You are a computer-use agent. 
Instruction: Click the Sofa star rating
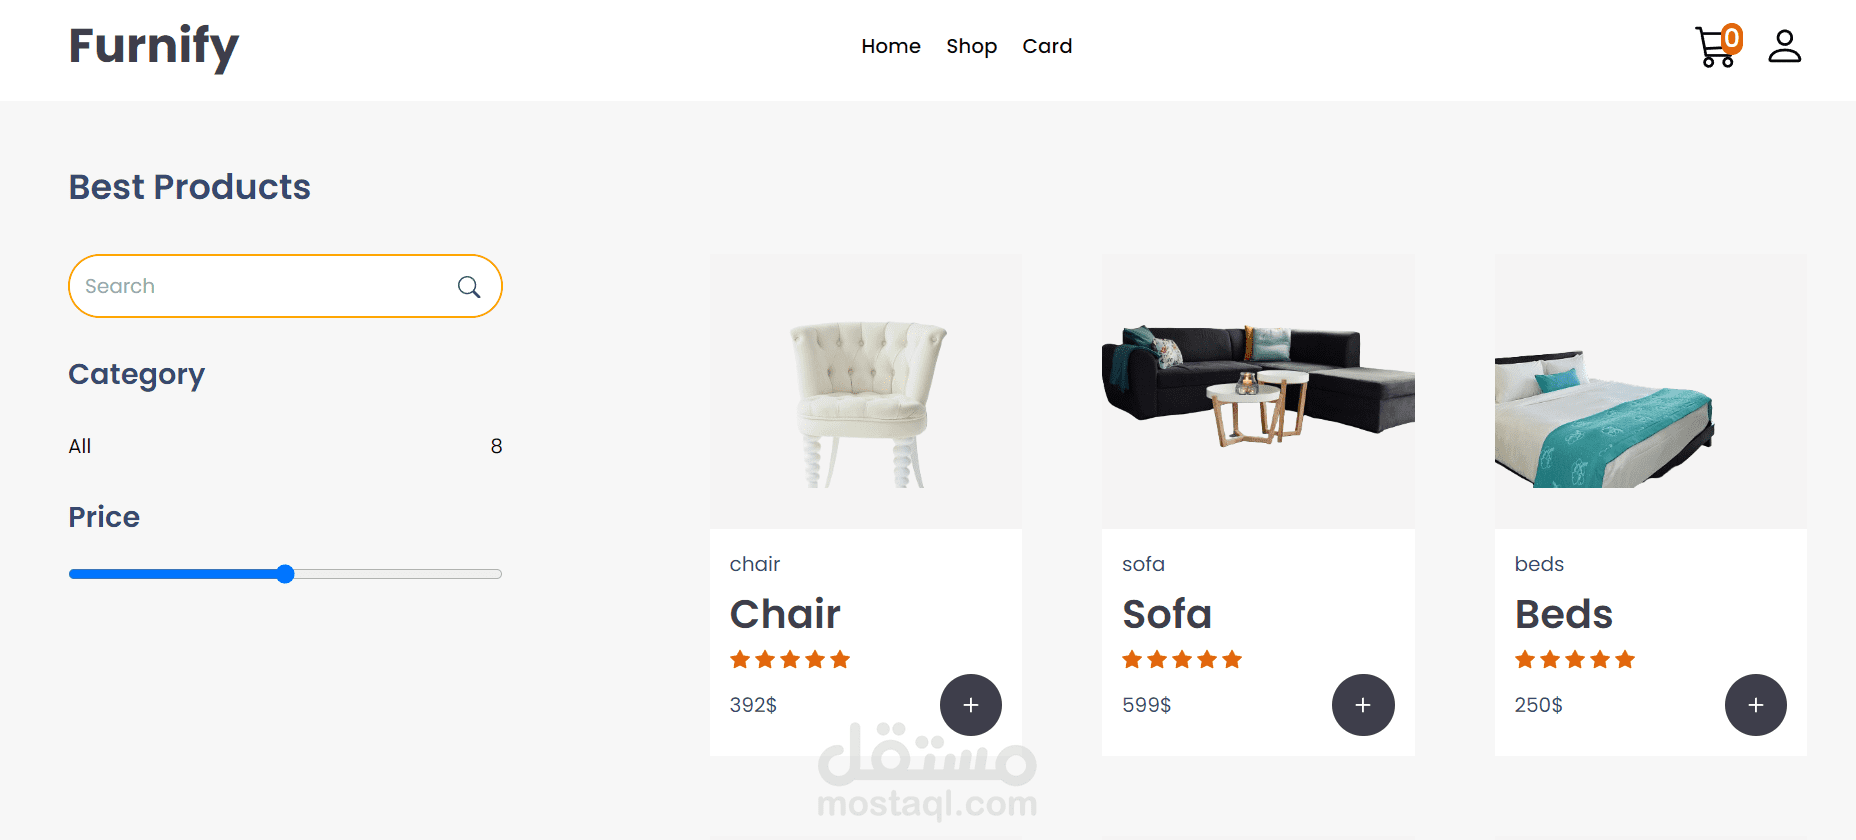point(1182,659)
